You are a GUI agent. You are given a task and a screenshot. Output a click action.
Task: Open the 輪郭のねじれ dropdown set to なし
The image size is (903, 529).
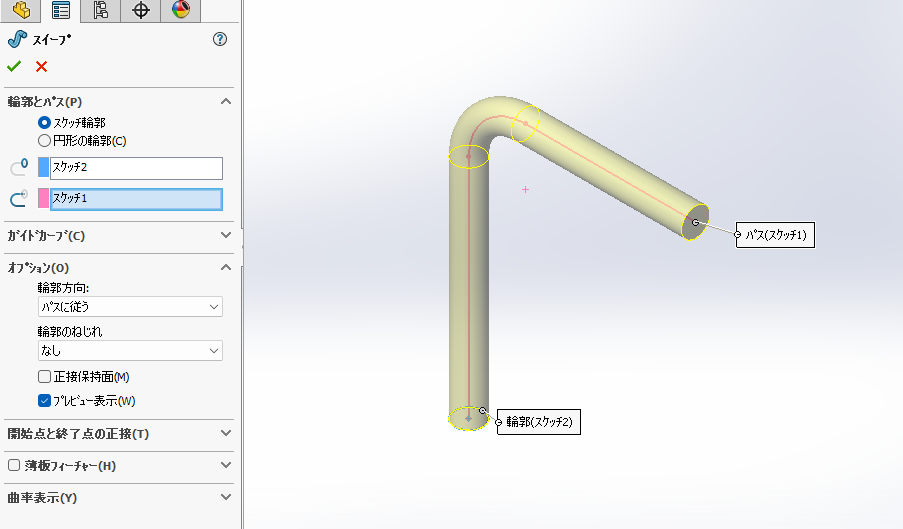pyautogui.click(x=130, y=351)
